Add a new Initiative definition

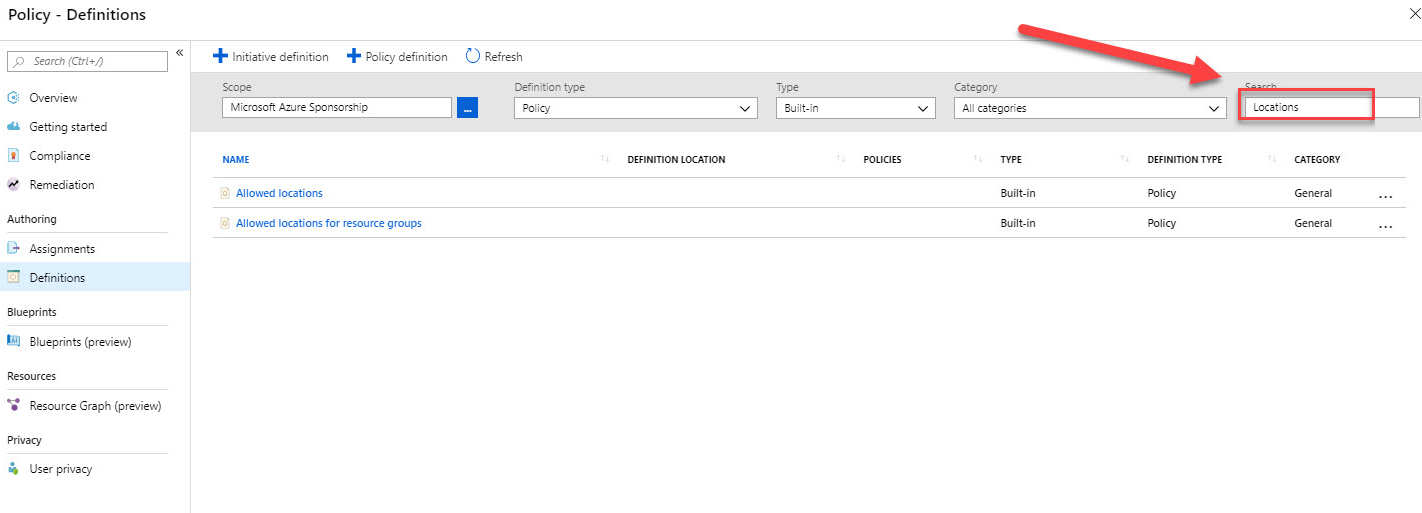click(x=271, y=57)
